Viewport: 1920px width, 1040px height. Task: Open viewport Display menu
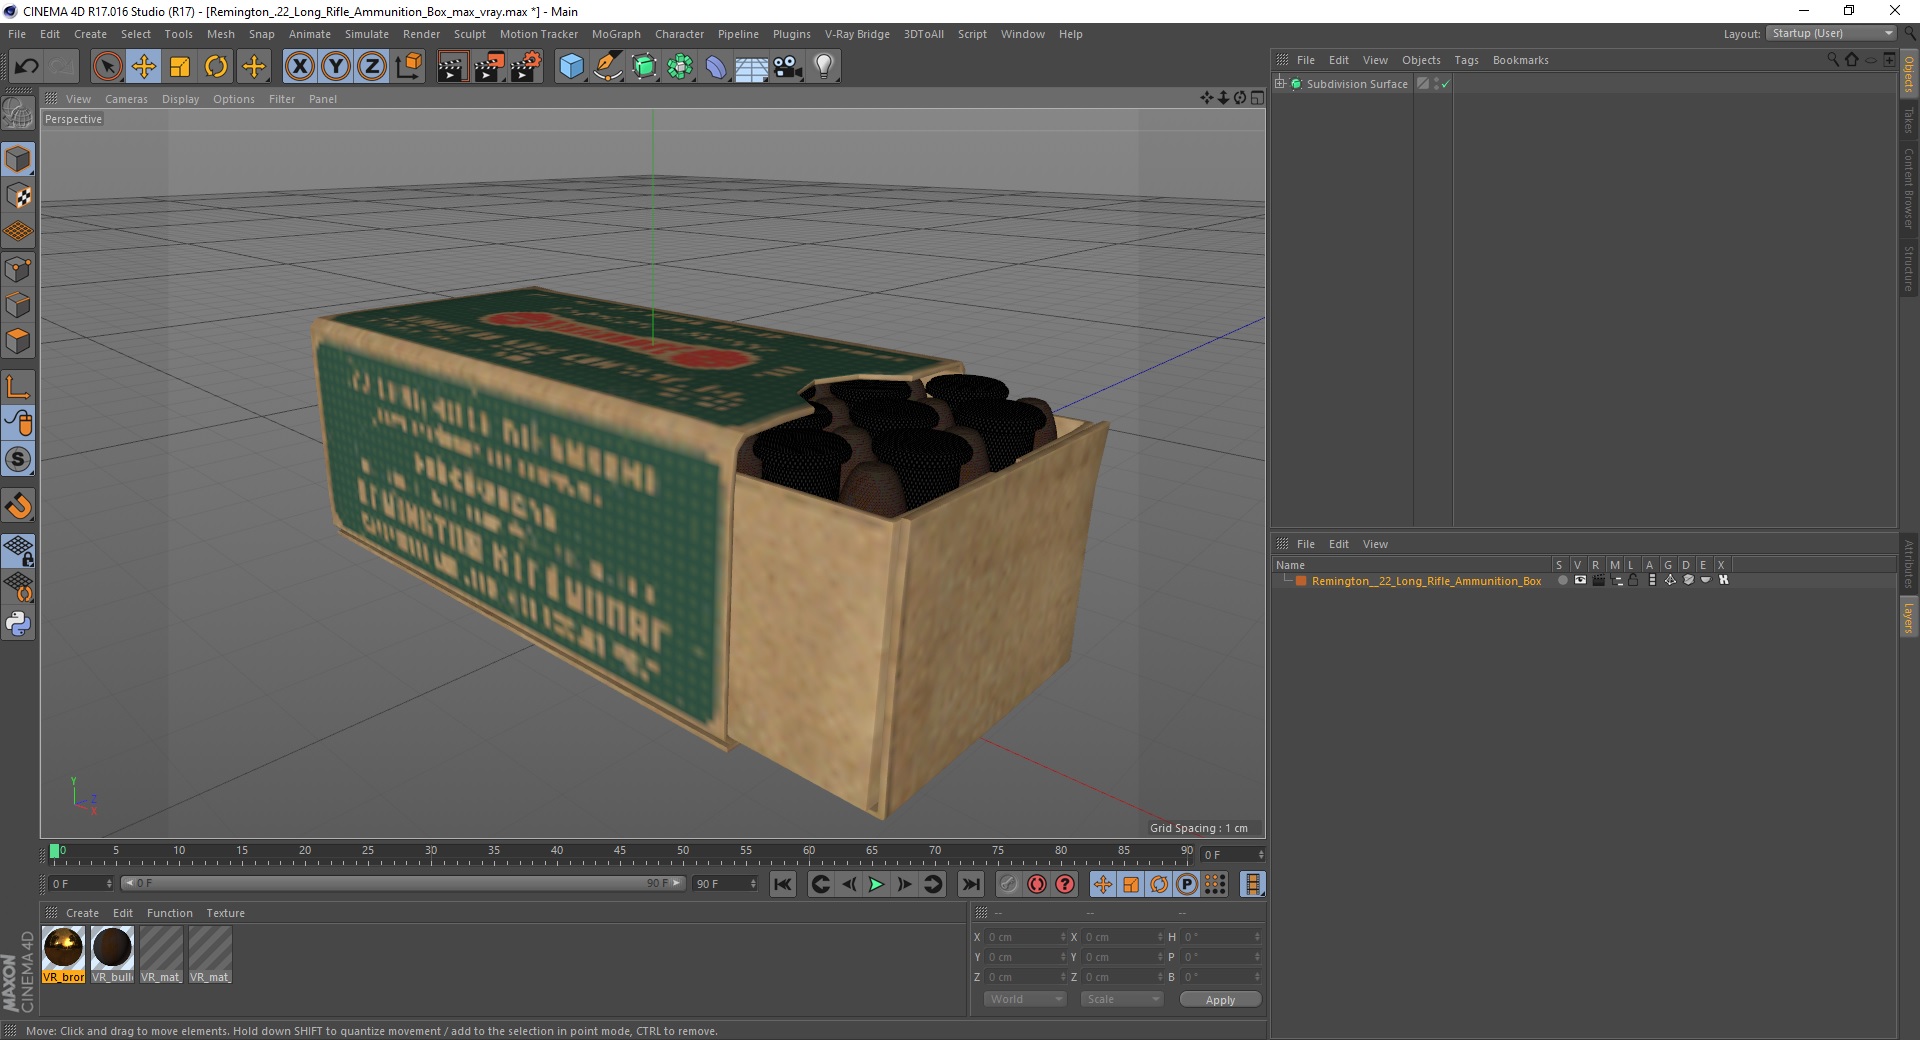click(x=180, y=99)
